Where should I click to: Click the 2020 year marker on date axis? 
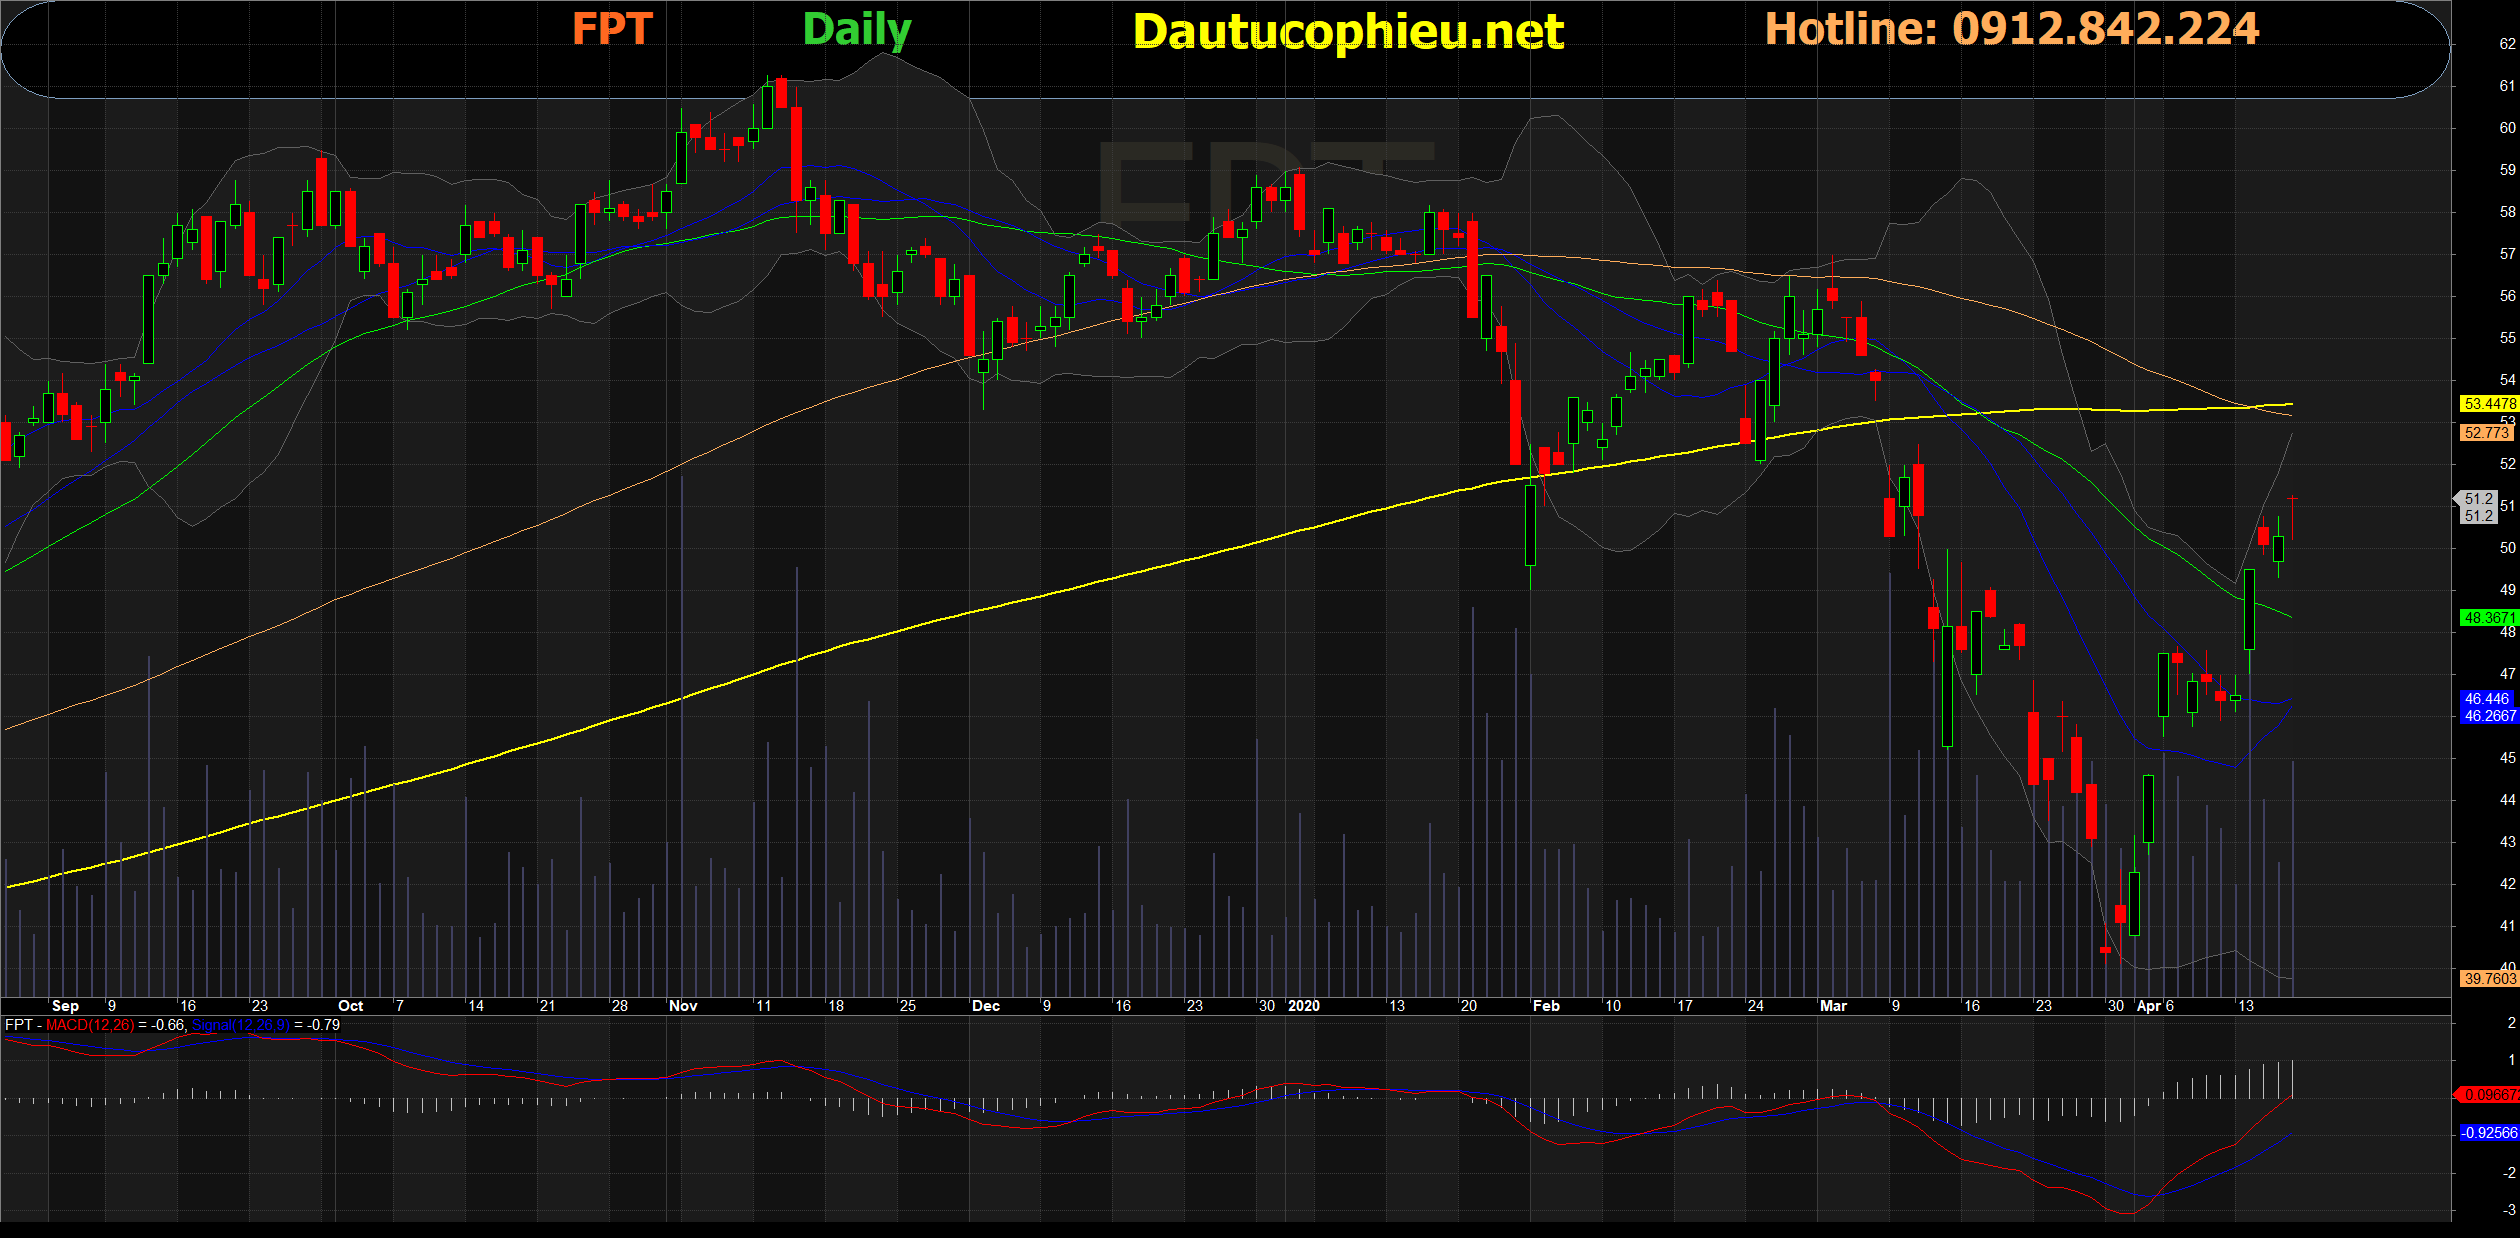tap(1304, 1006)
